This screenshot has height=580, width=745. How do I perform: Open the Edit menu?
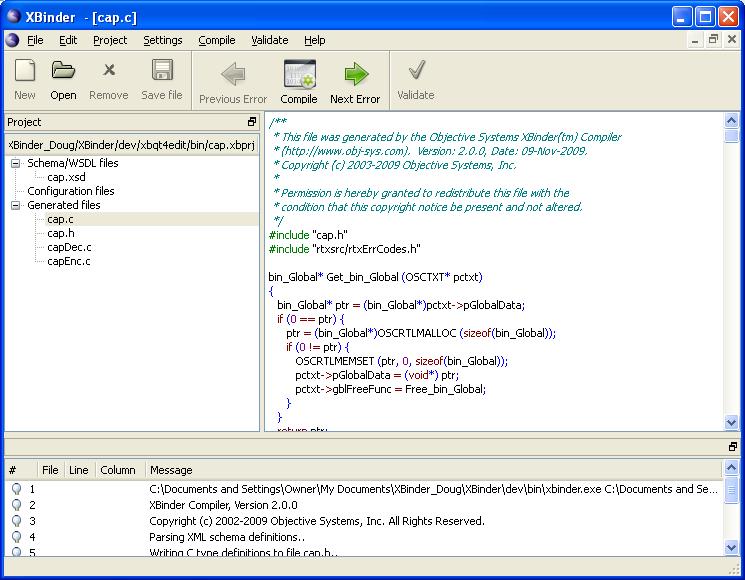click(68, 40)
